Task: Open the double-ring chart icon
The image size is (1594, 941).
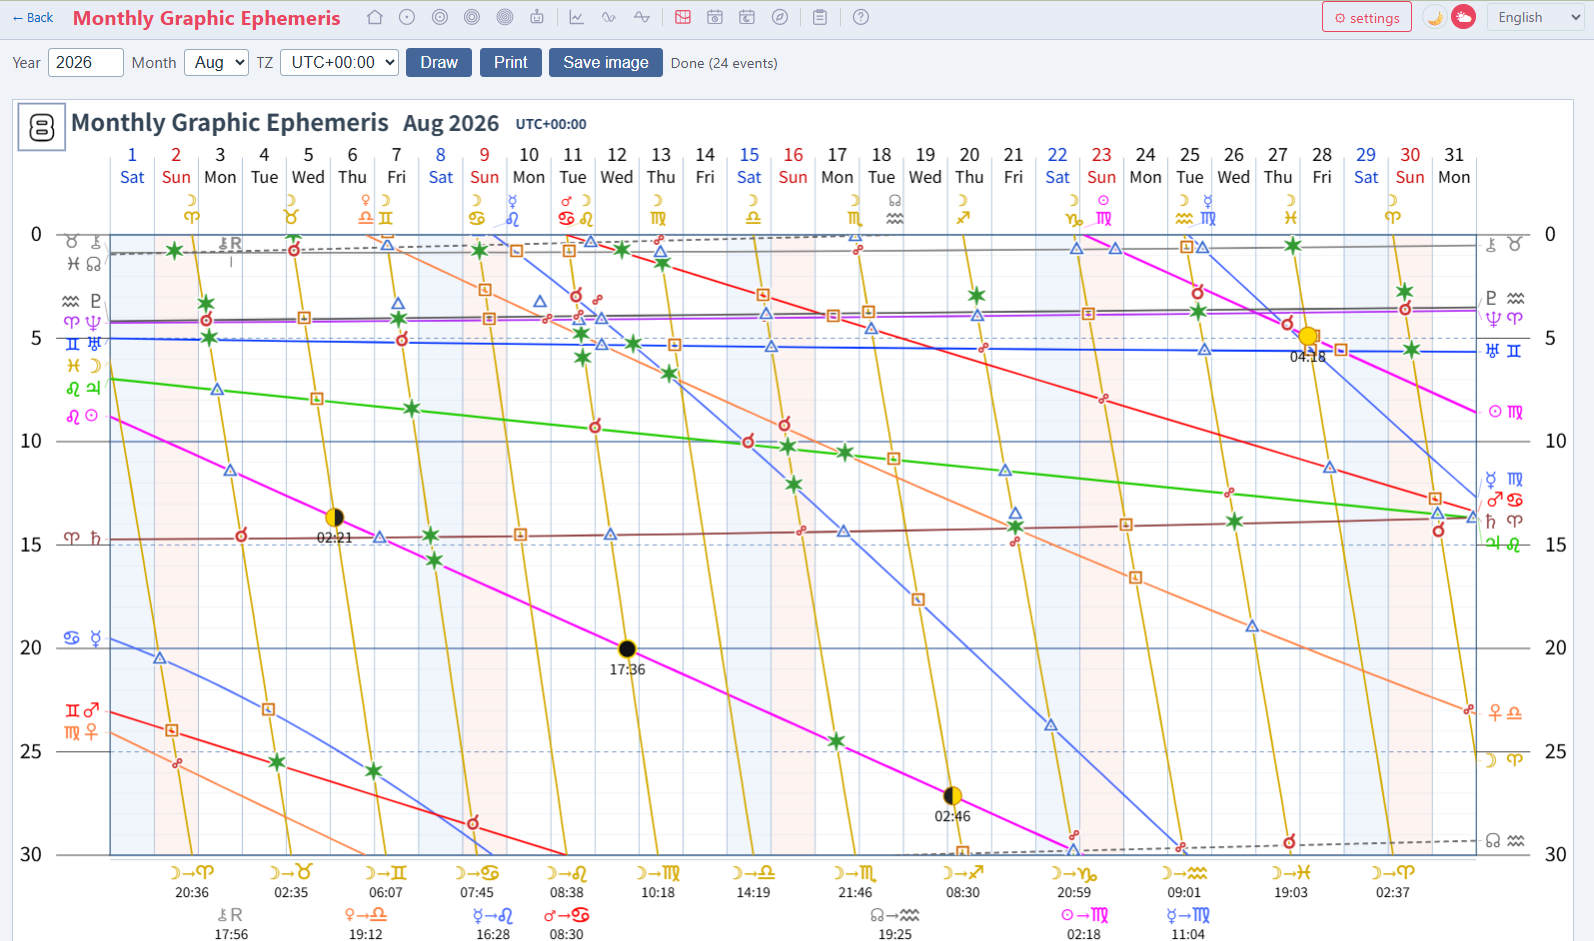Action: pos(440,17)
